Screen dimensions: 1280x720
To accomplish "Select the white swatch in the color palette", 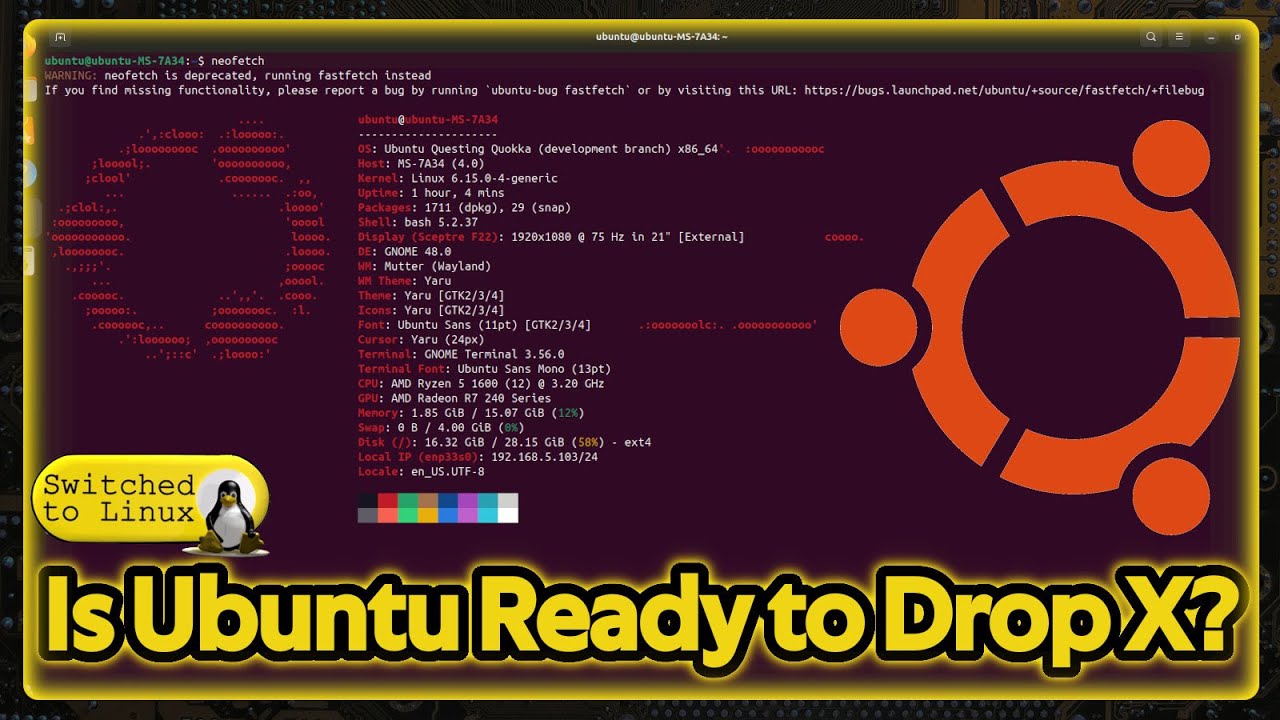I will point(508,515).
